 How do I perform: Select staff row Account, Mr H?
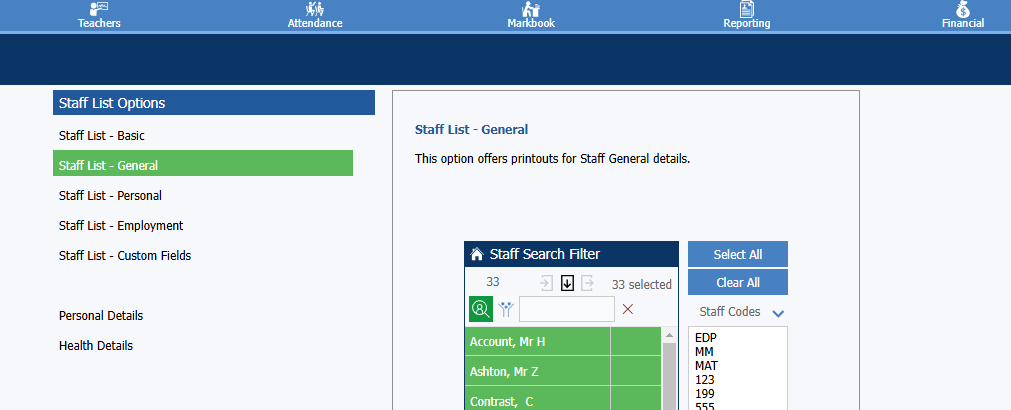click(x=563, y=342)
